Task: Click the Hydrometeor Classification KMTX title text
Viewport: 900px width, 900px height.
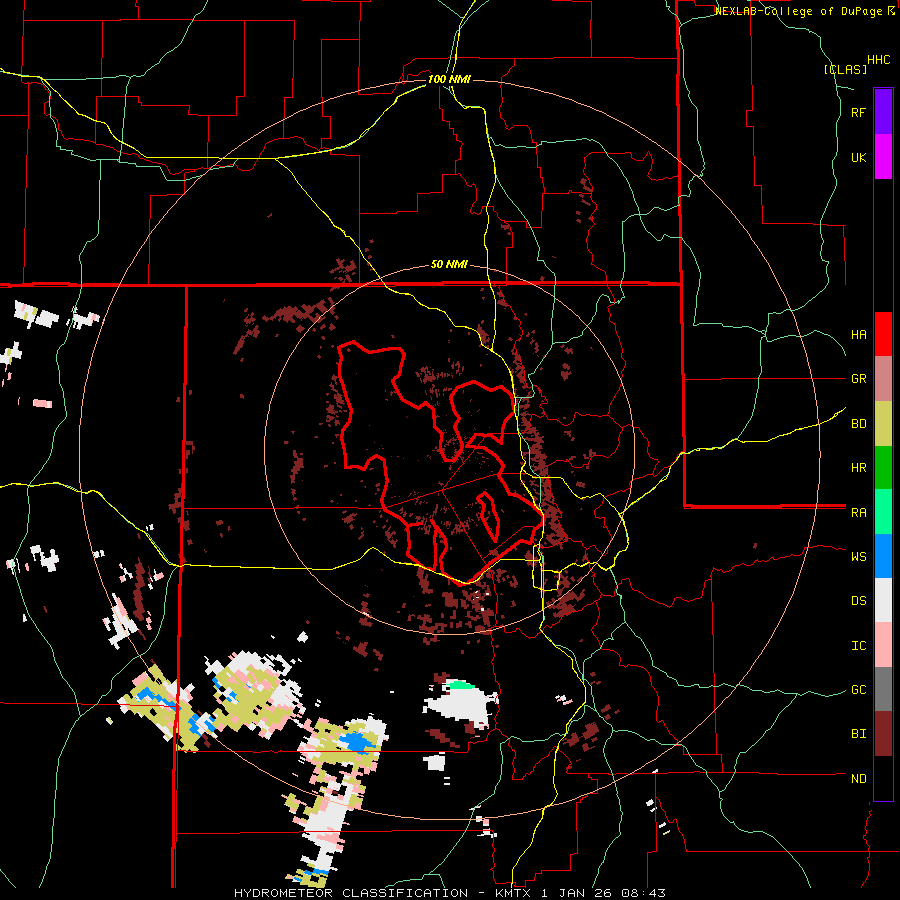Action: coord(450,893)
